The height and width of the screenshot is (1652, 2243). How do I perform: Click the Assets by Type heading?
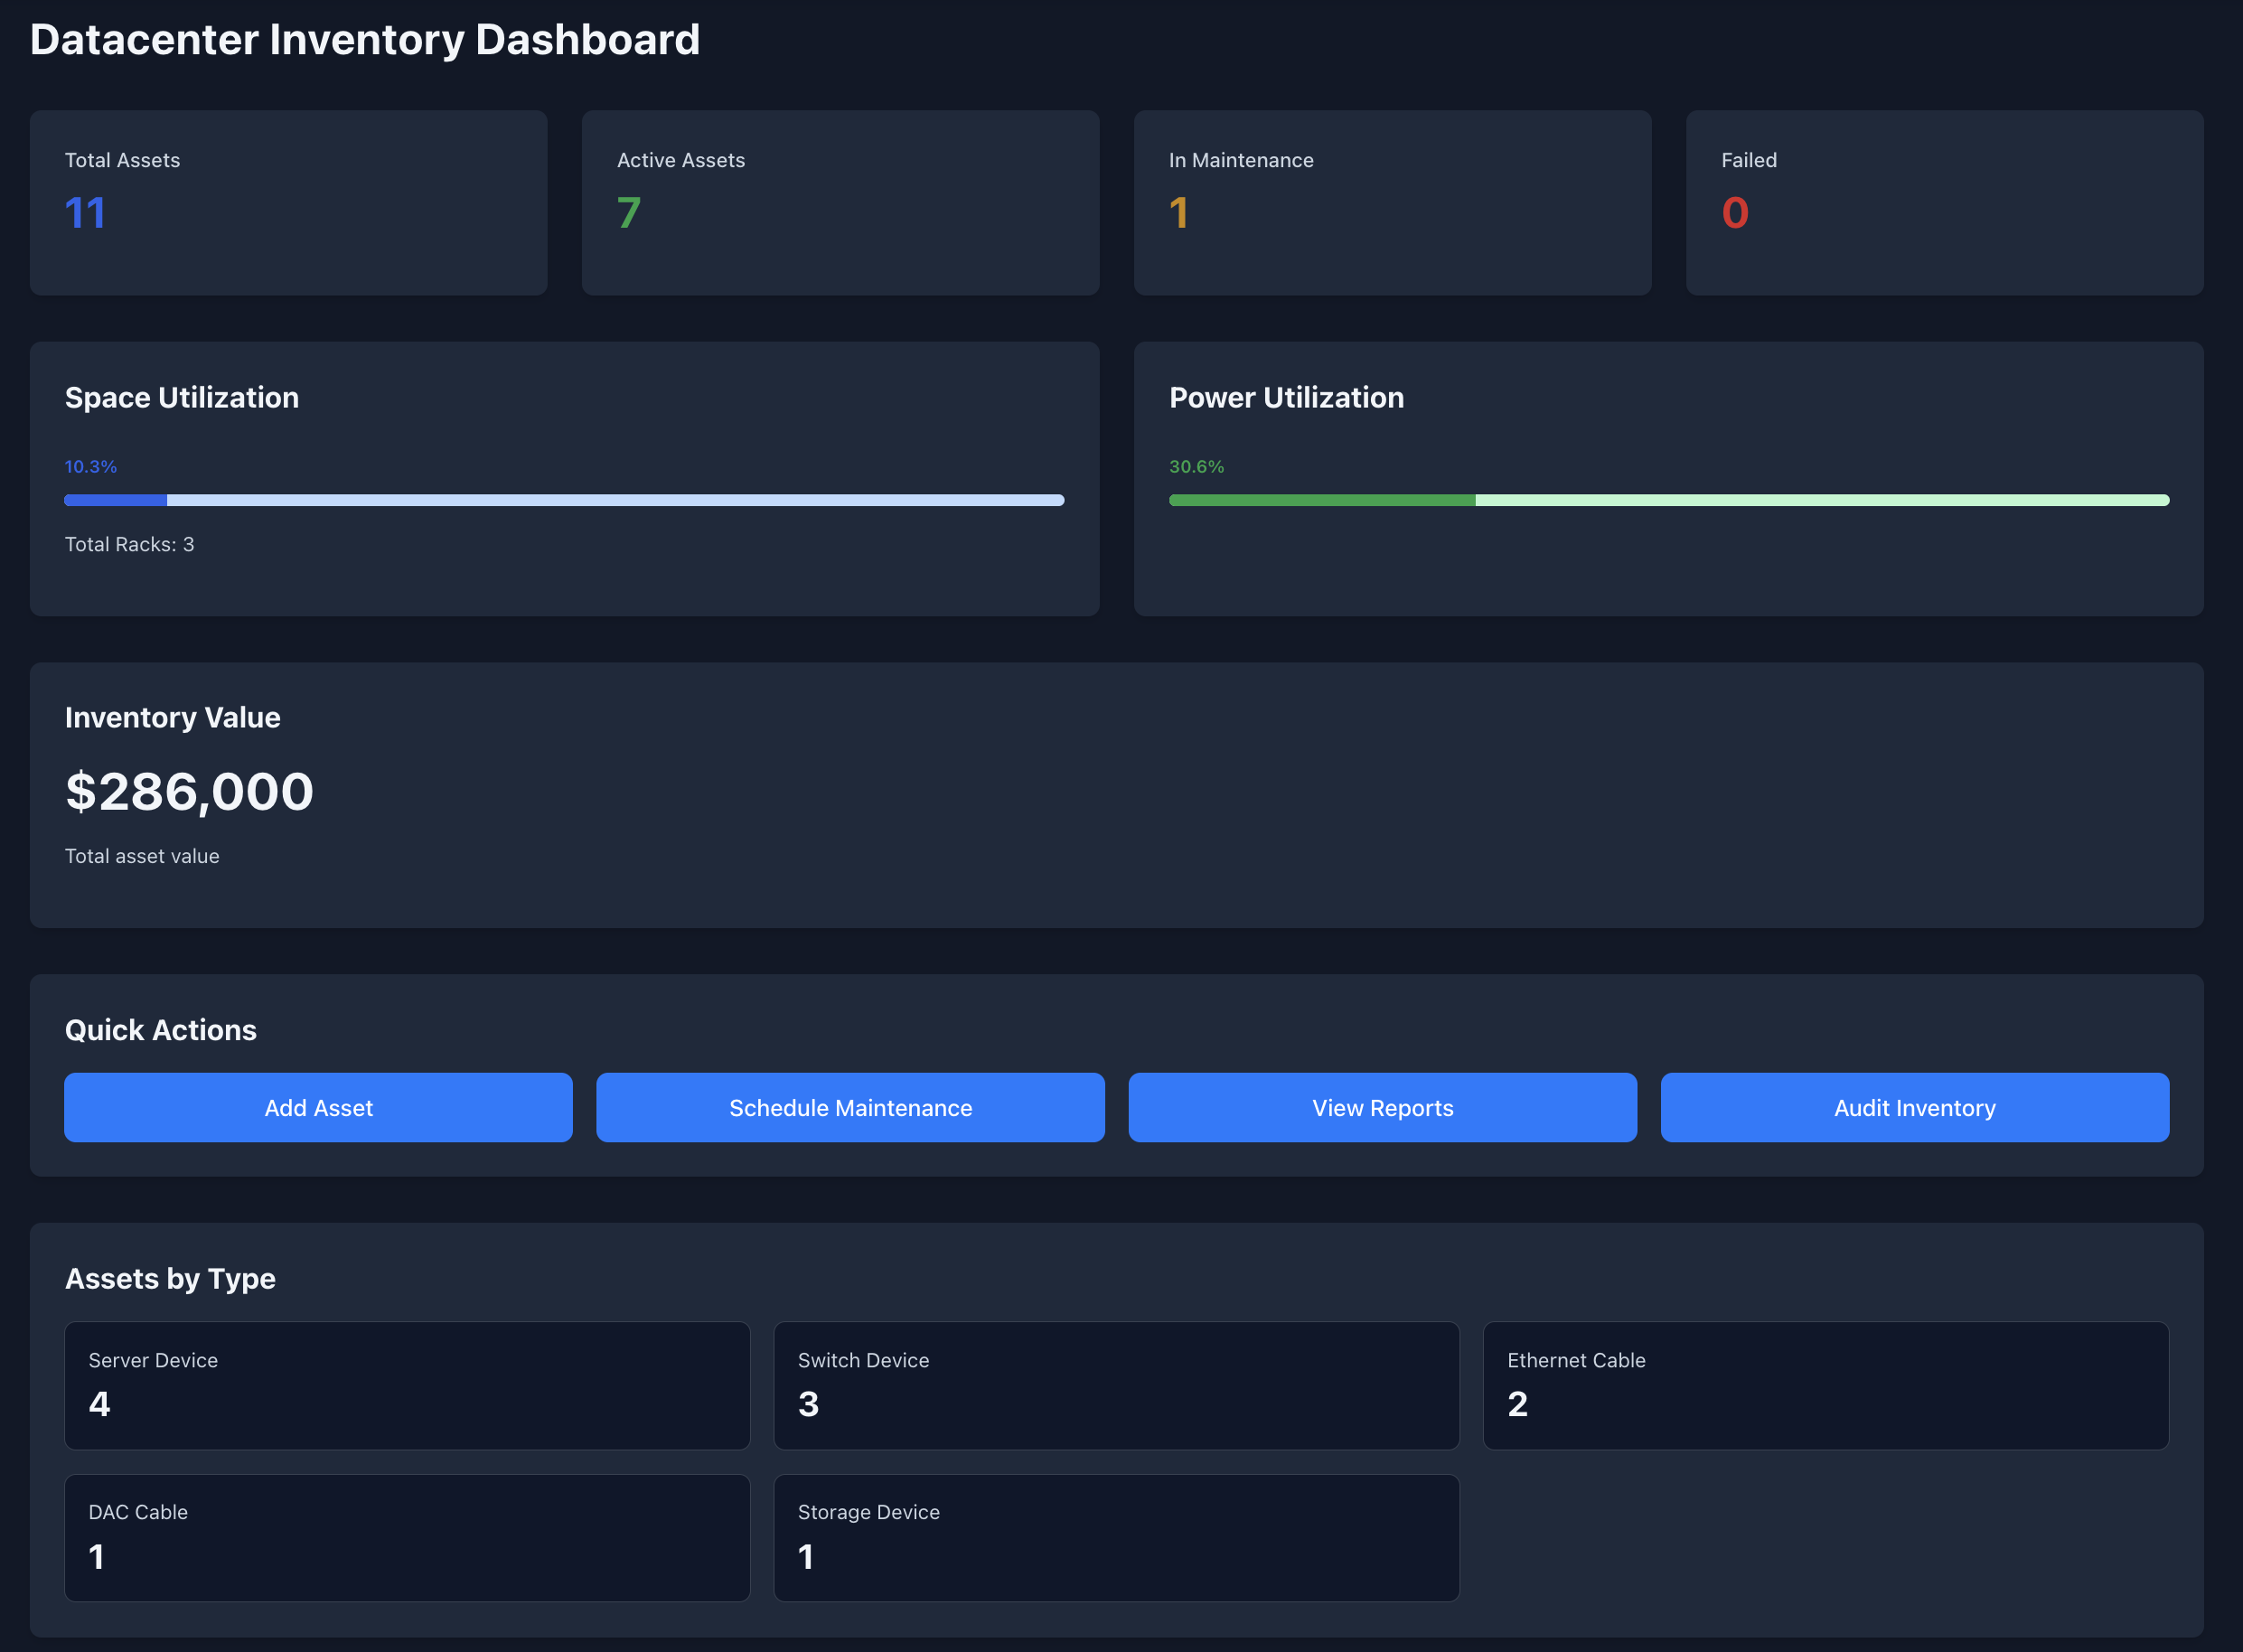[170, 1278]
